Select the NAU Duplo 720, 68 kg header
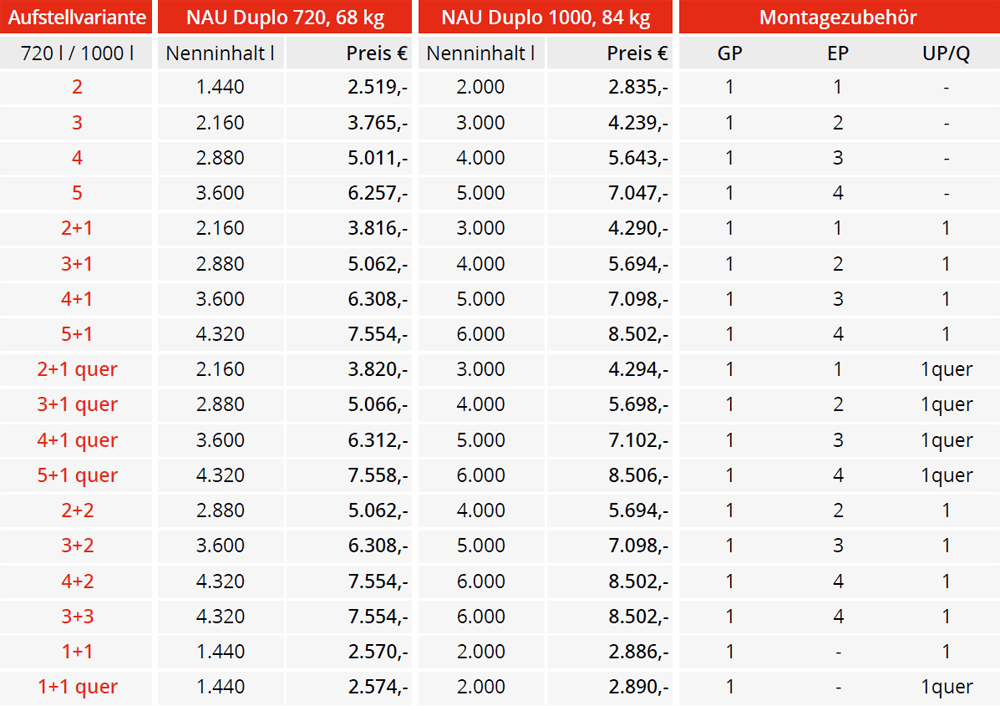This screenshot has height=706, width=1000. [285, 17]
